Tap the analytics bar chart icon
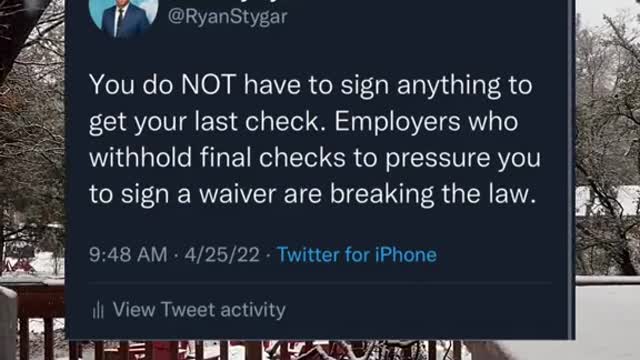 tap(98, 310)
